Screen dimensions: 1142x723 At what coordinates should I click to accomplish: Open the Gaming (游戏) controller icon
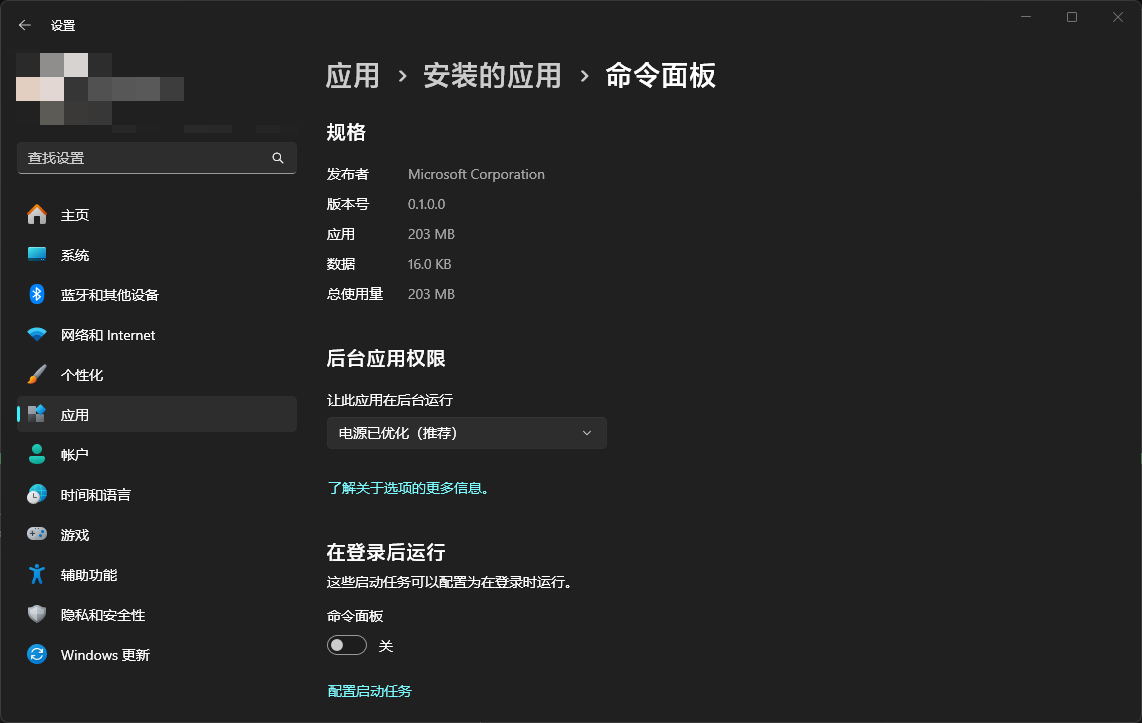(37, 535)
